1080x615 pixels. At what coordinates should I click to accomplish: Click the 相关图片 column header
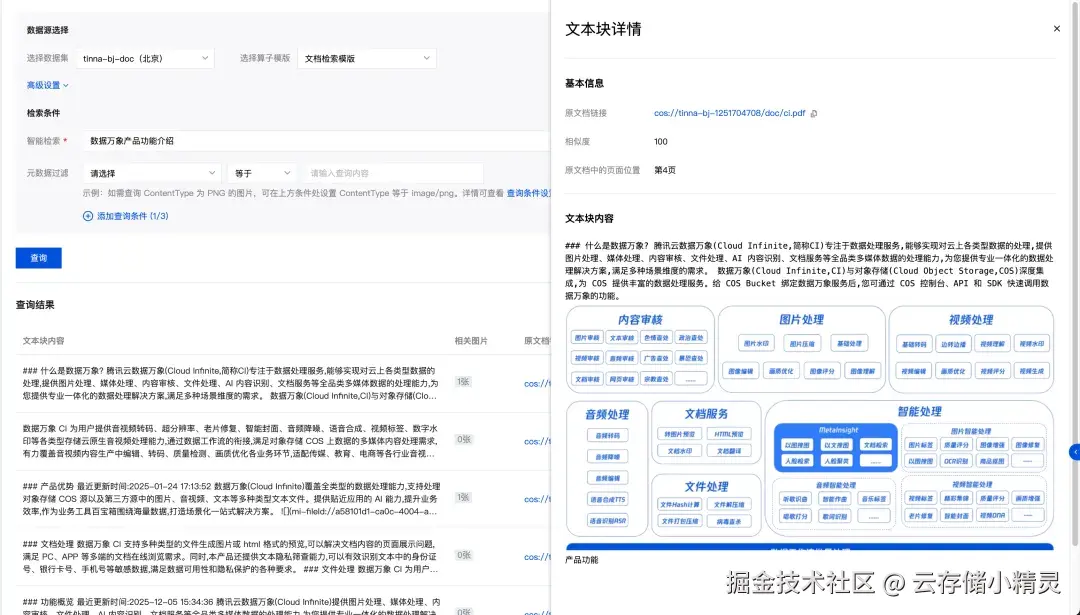(x=471, y=341)
